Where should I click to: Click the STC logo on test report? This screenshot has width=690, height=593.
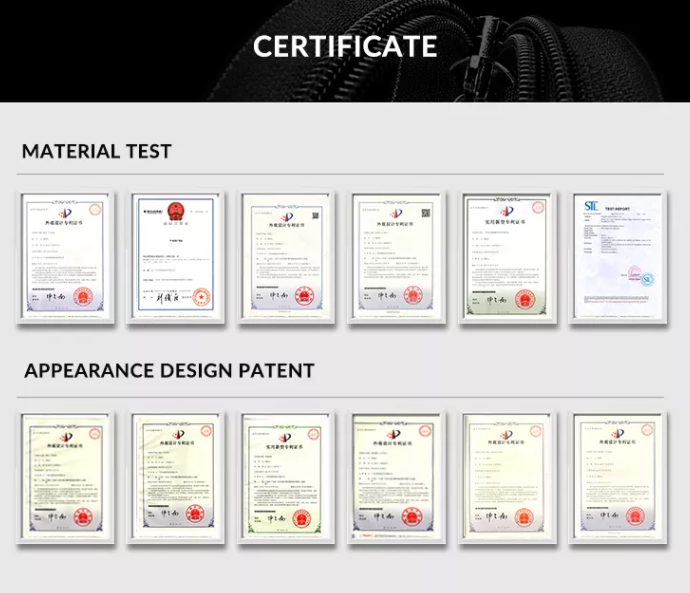pyautogui.click(x=591, y=206)
